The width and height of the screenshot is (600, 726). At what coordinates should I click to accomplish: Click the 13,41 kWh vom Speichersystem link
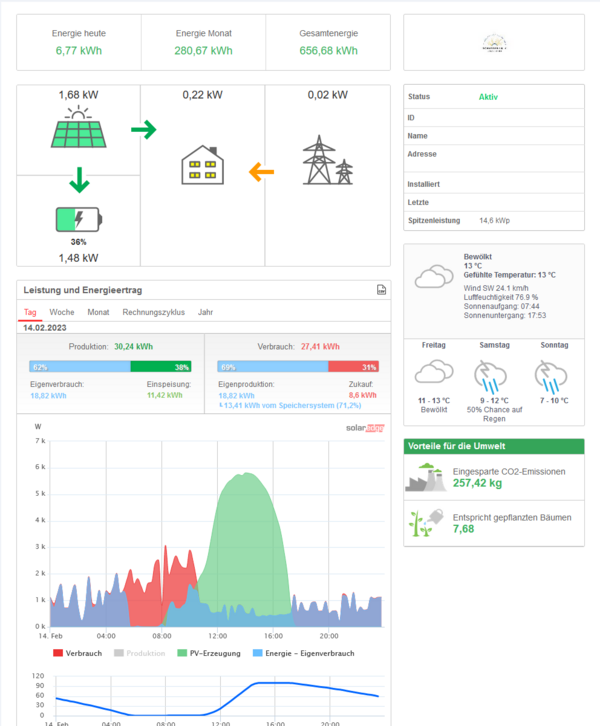[x=292, y=405]
